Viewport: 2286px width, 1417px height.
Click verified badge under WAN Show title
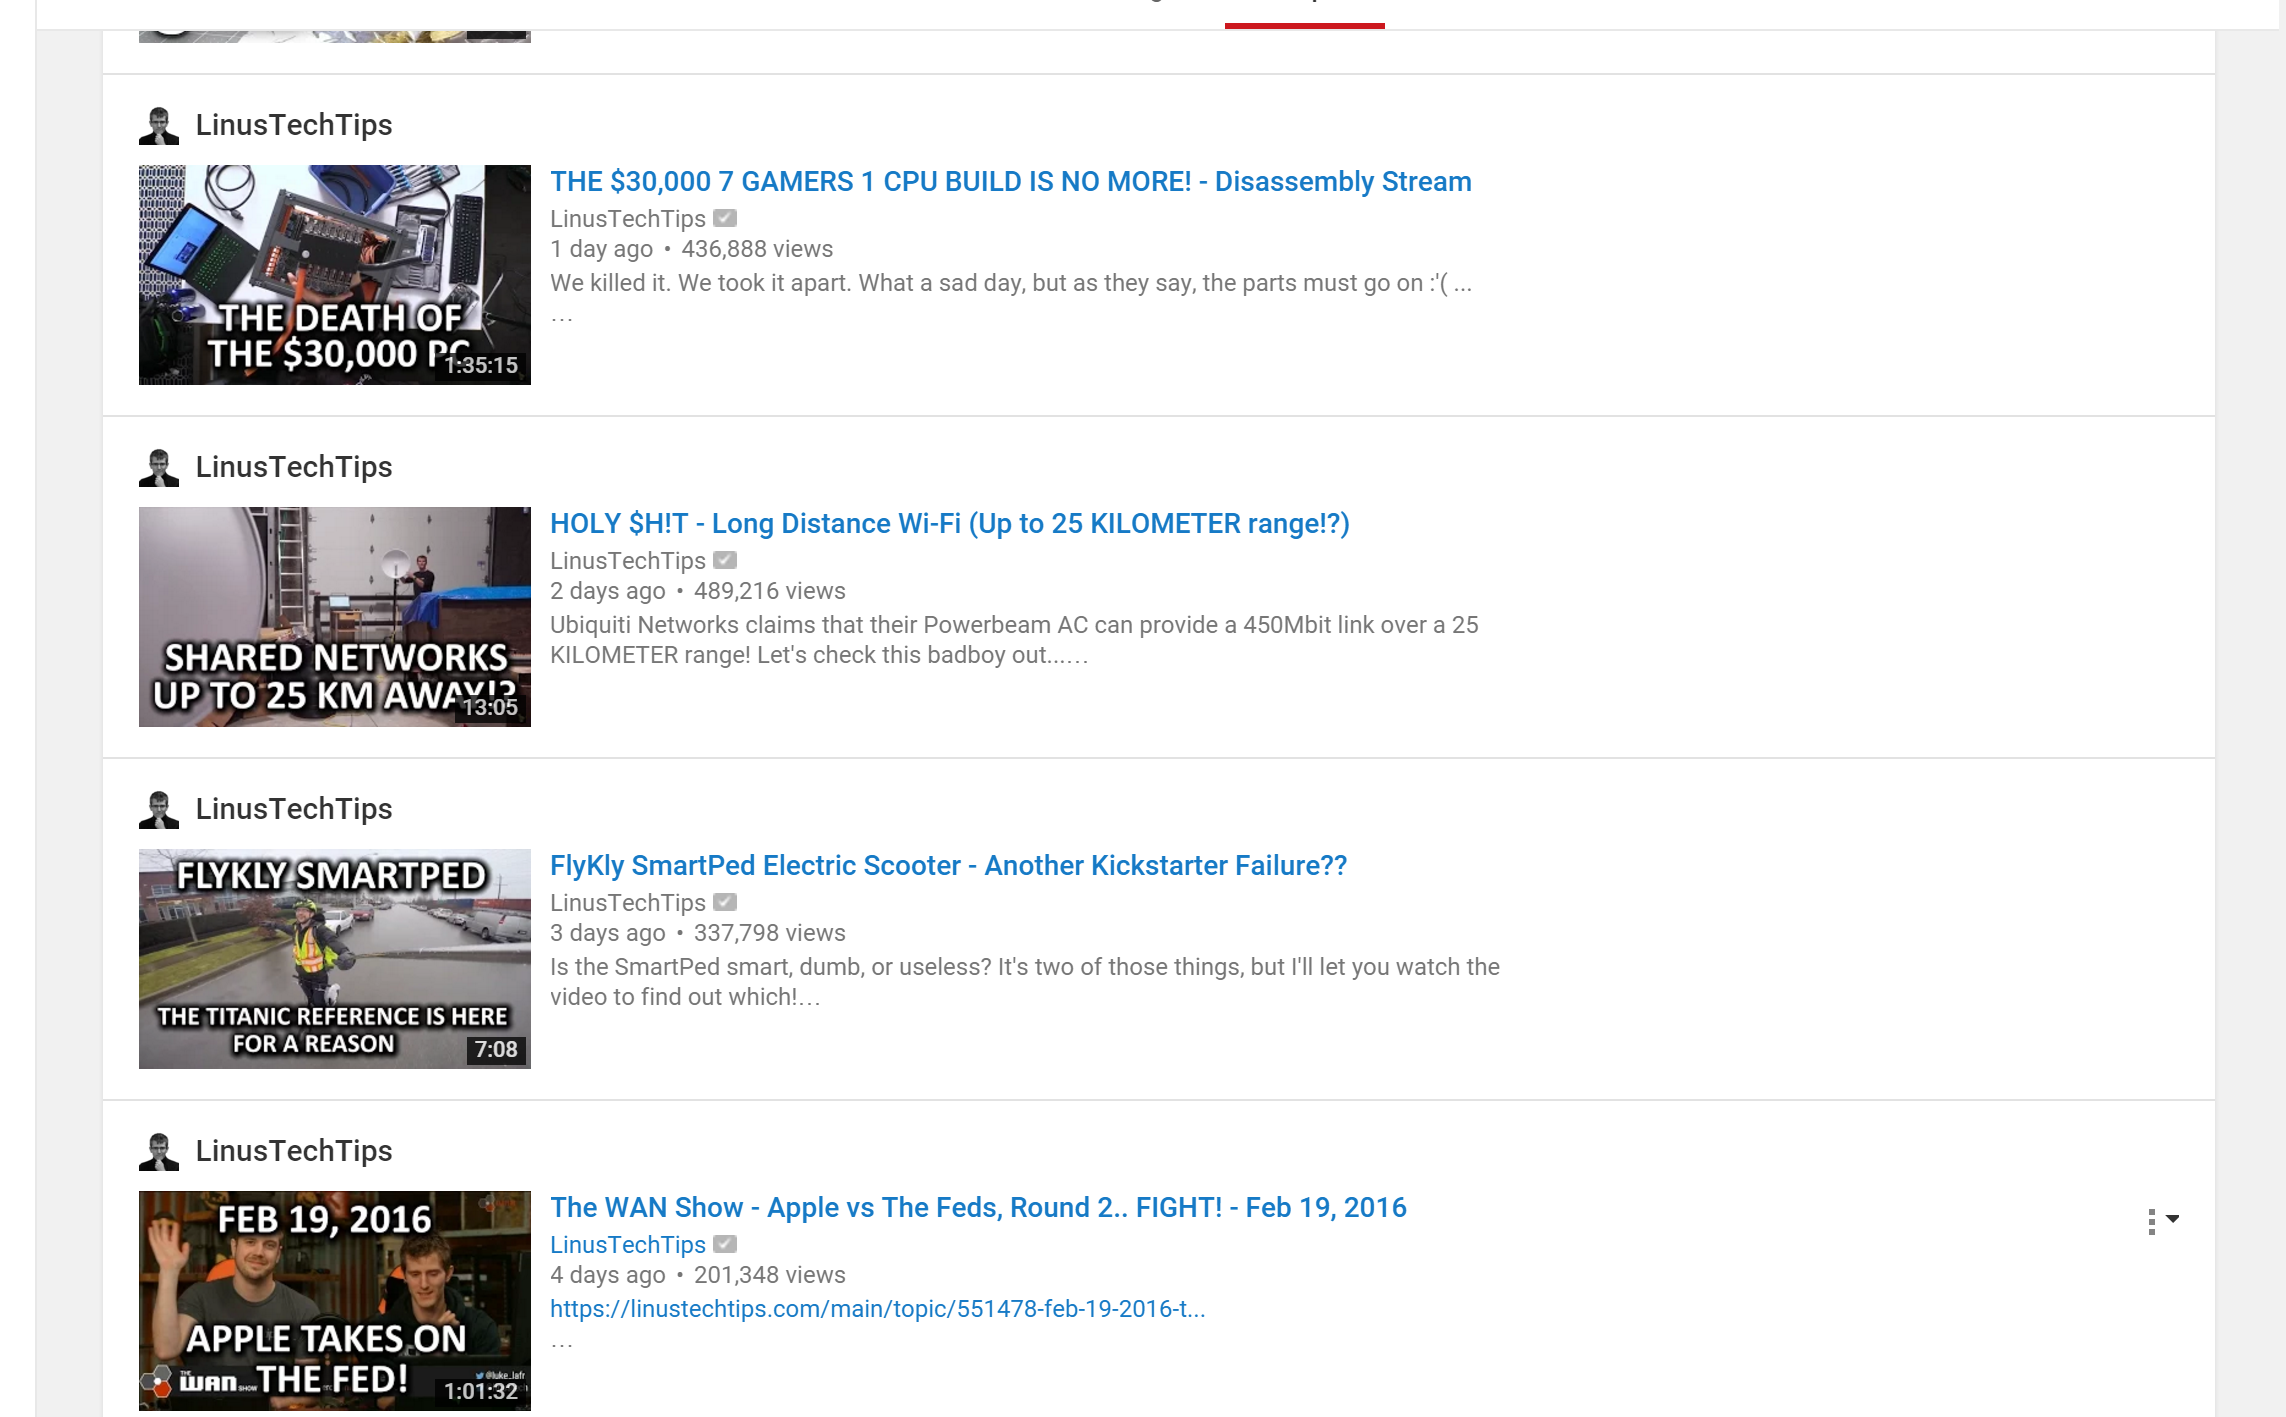coord(725,1245)
